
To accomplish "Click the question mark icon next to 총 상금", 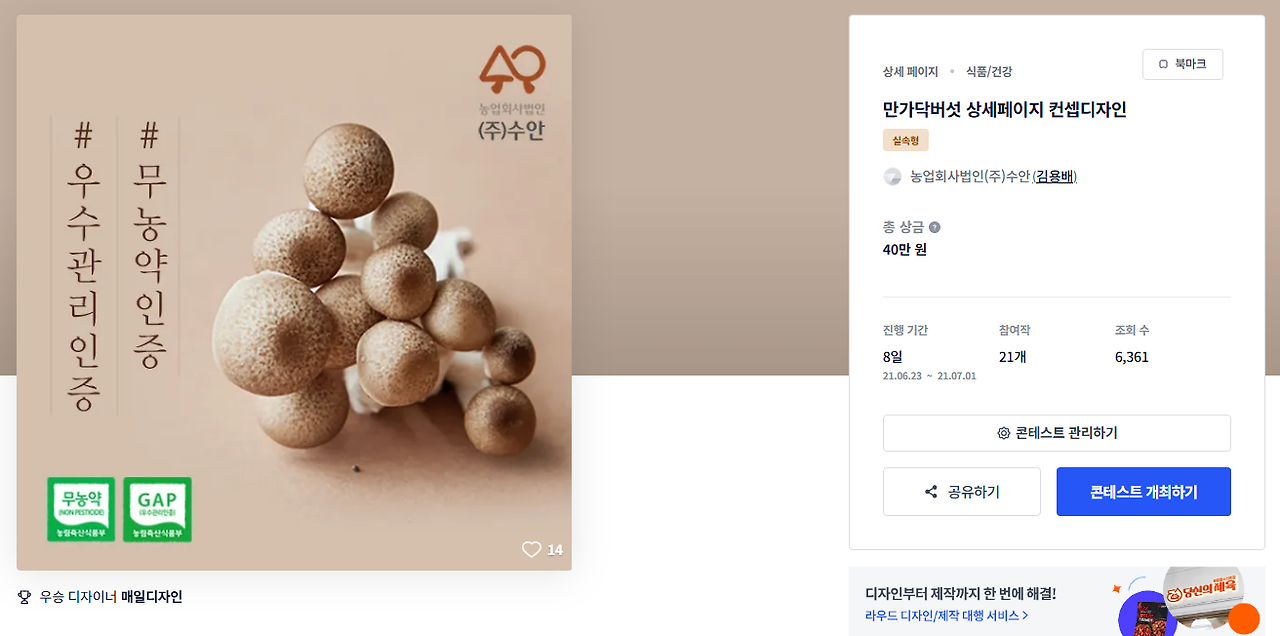I will pos(934,227).
